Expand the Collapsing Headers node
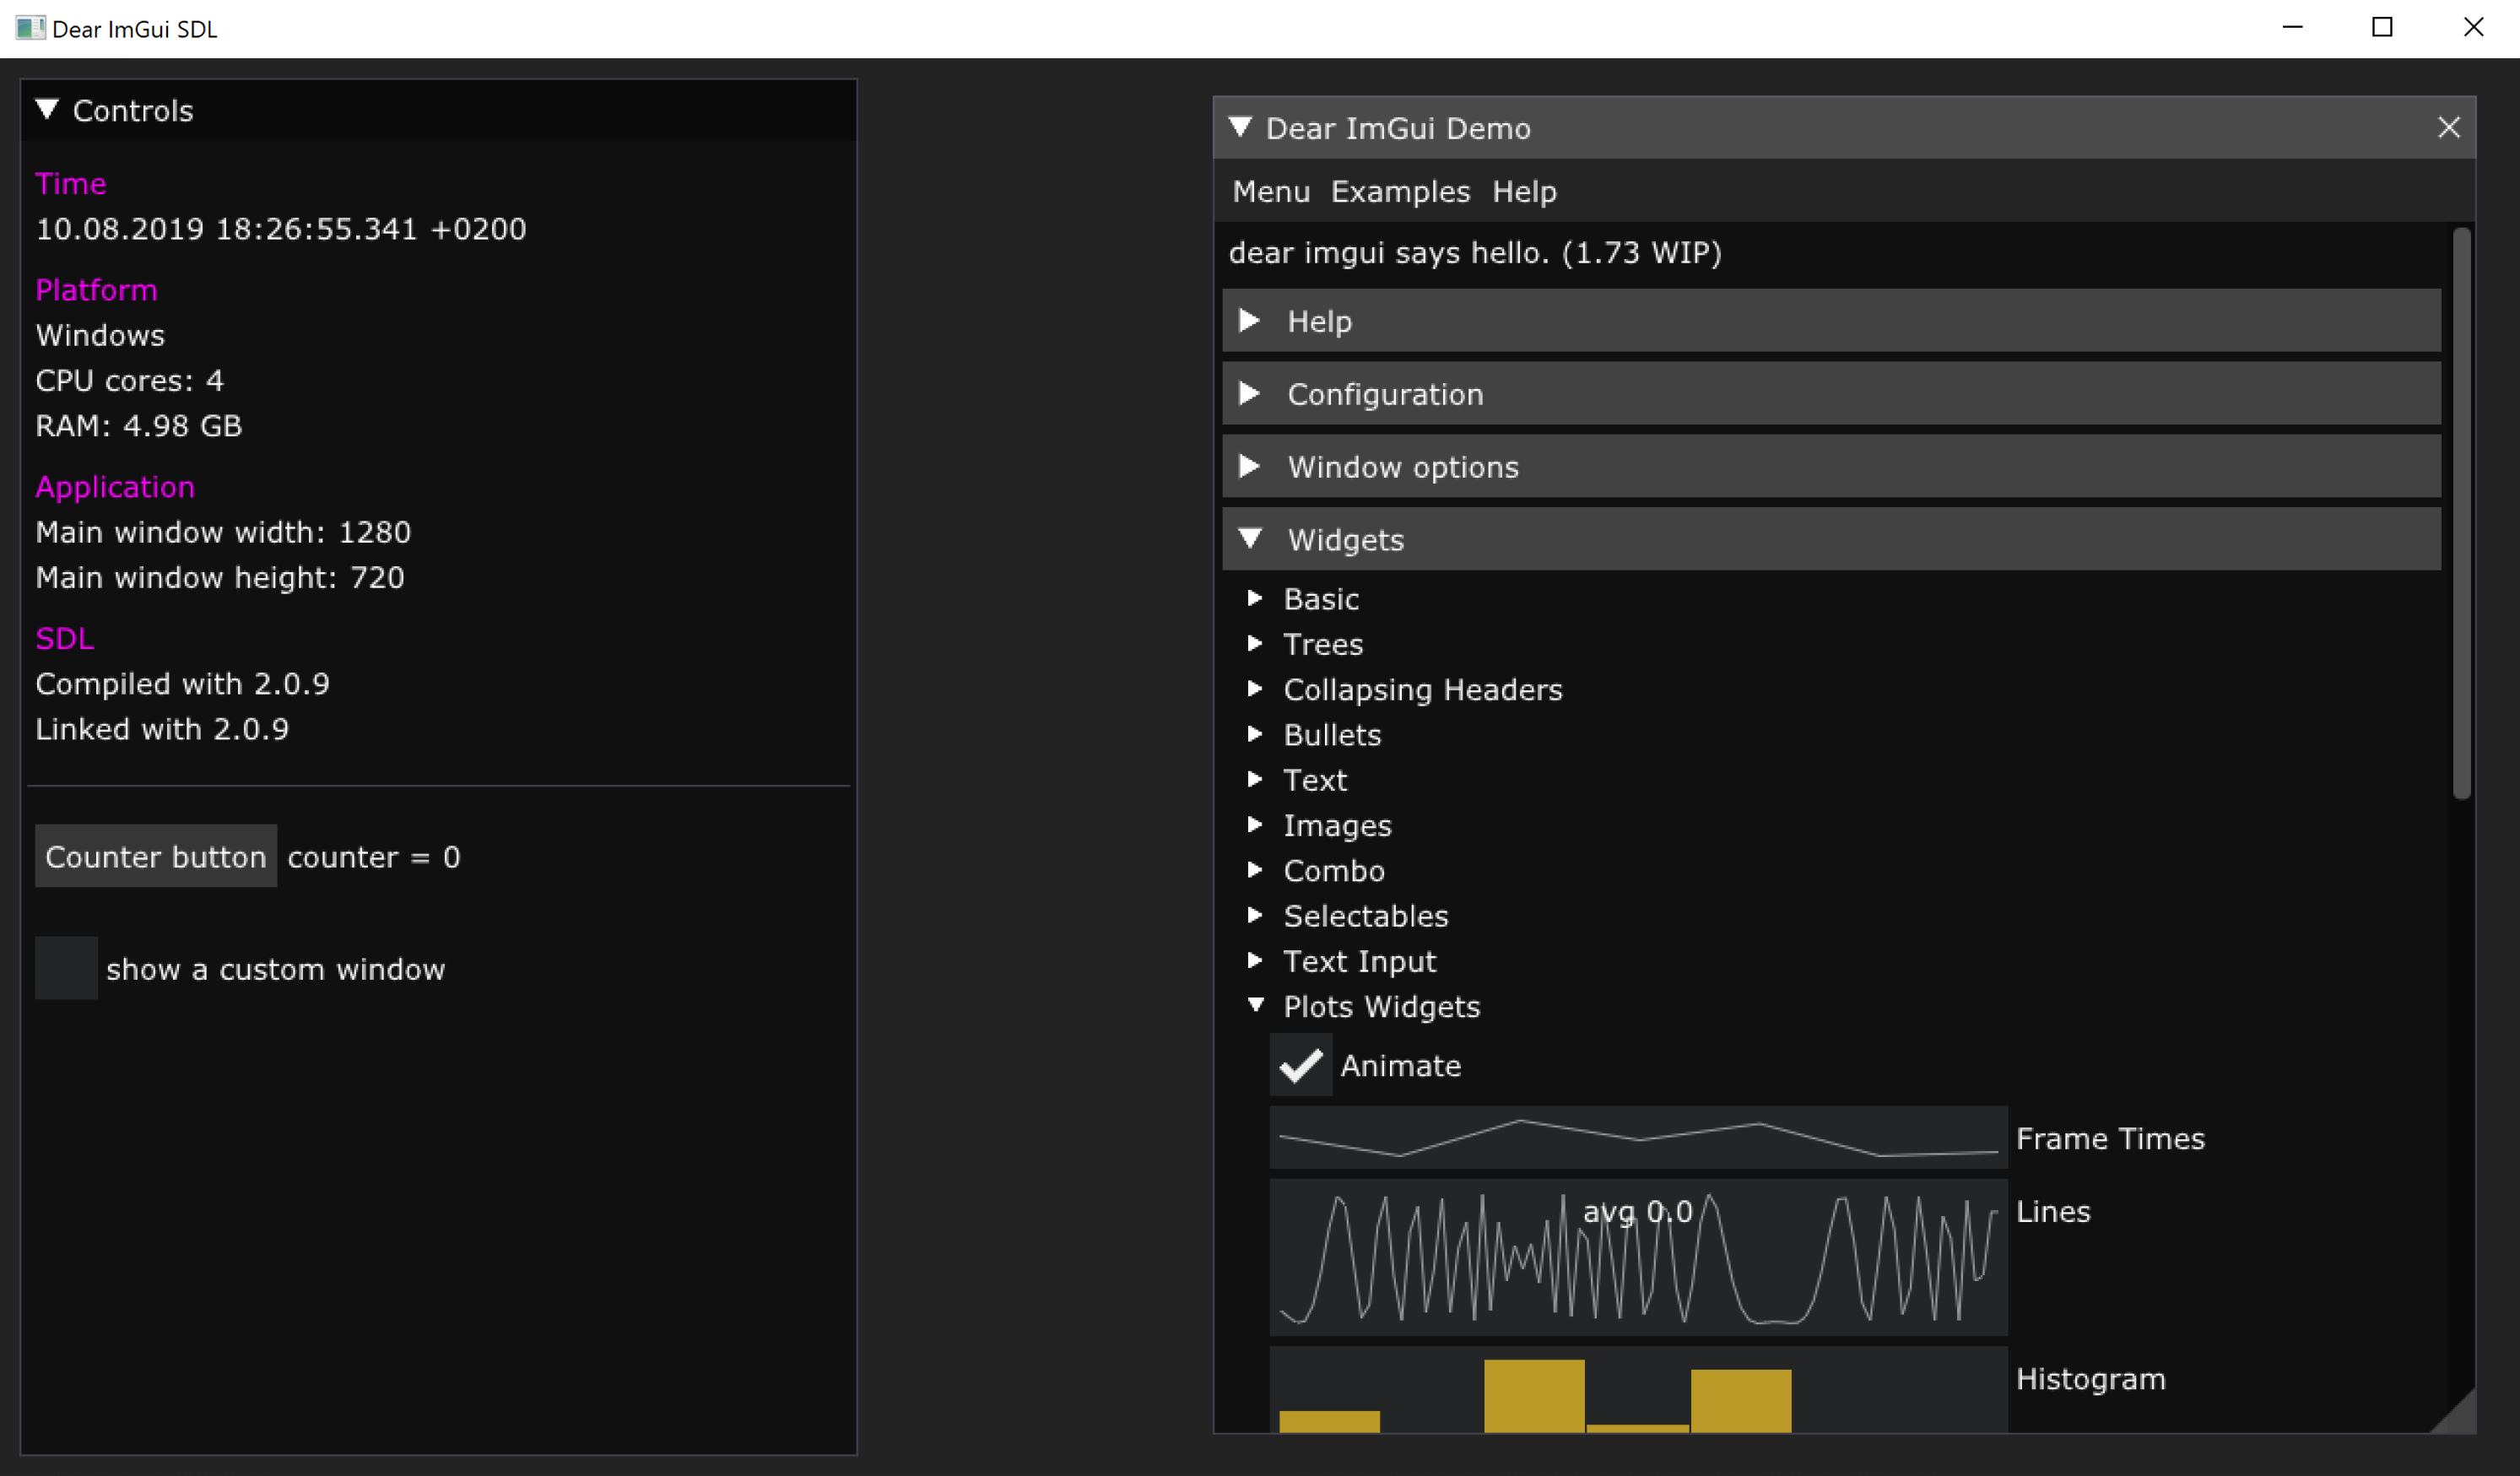Image resolution: width=2520 pixels, height=1476 pixels. click(x=1255, y=689)
